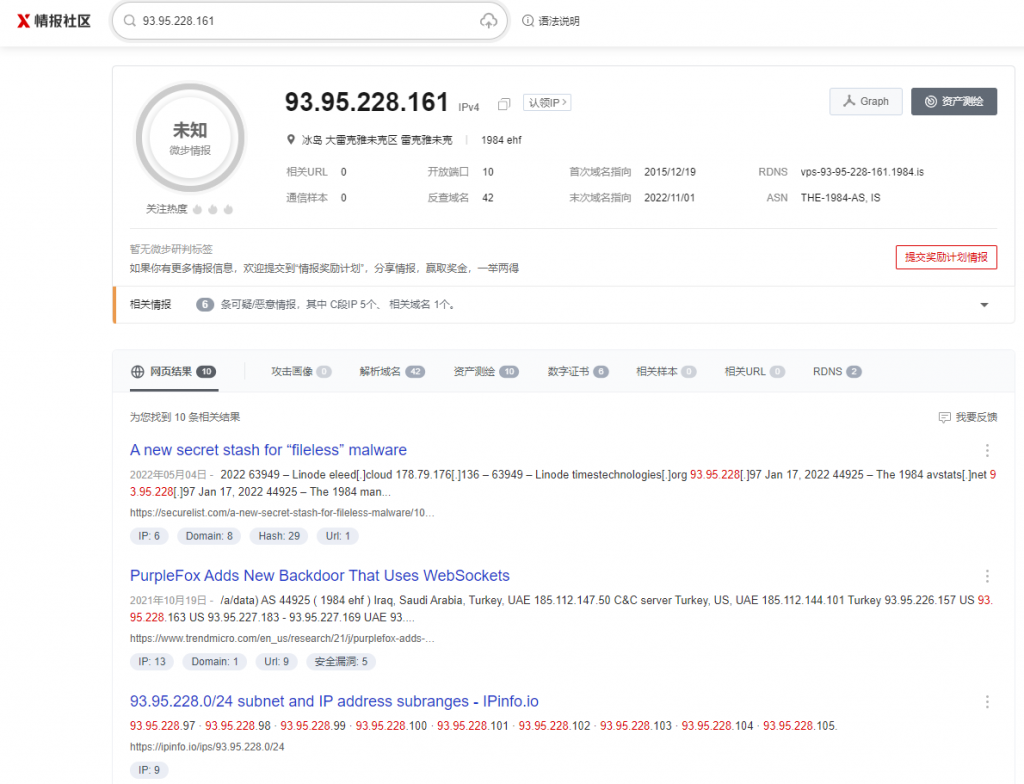Viewport: 1024px width, 784px height.
Task: Click the 'IP: 9' tag
Action: pyautogui.click(x=149, y=770)
